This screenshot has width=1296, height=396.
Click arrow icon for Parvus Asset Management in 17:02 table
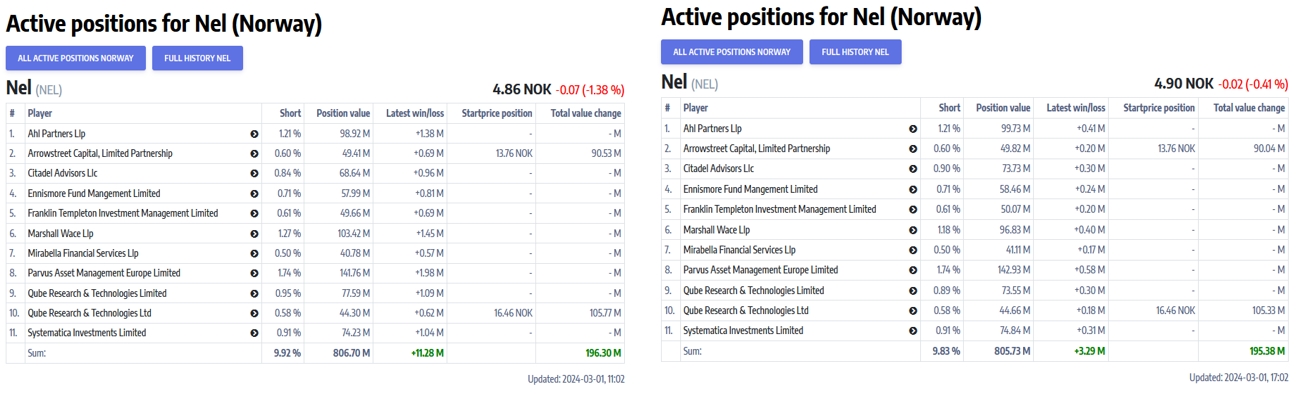(x=913, y=270)
